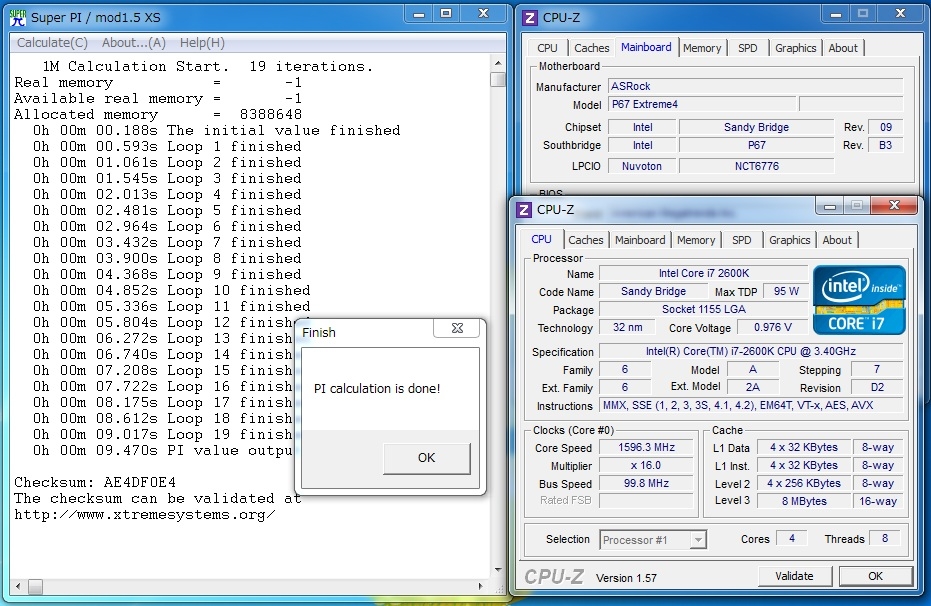The height and width of the screenshot is (606, 931).
Task: Open the About...(A) menu in Super PI
Action: [134, 43]
